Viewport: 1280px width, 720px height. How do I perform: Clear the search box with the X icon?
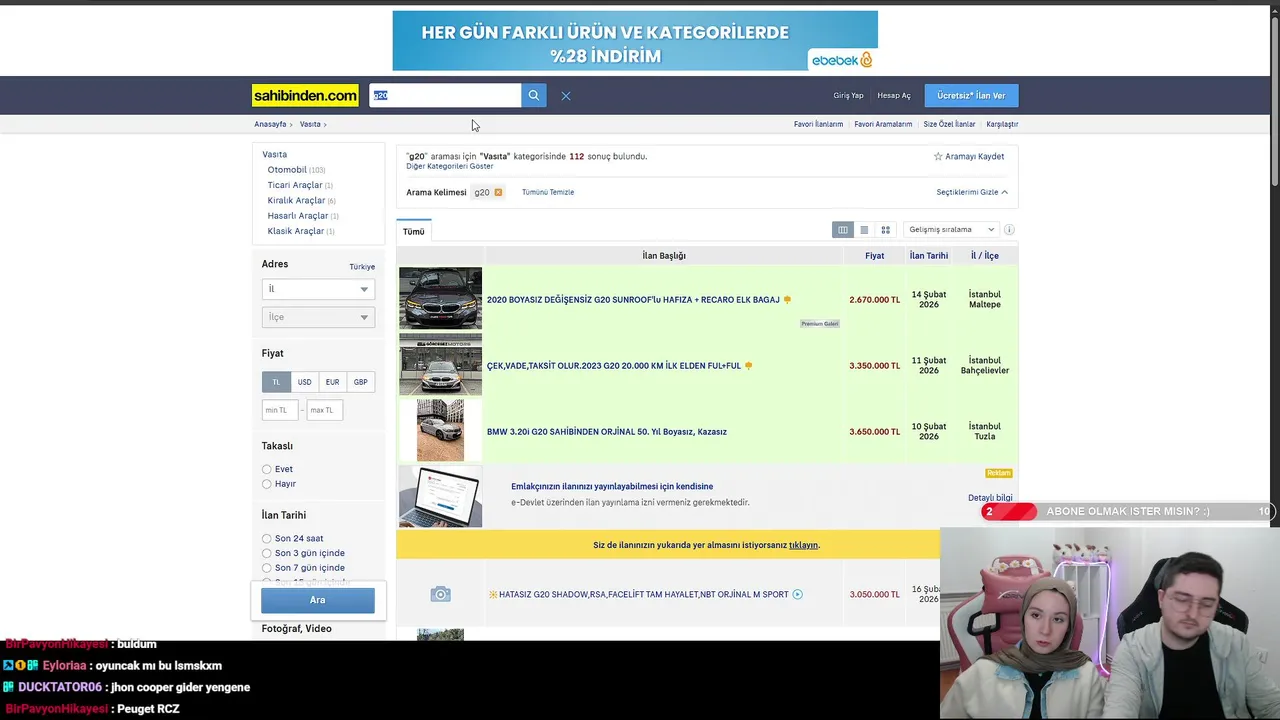566,96
